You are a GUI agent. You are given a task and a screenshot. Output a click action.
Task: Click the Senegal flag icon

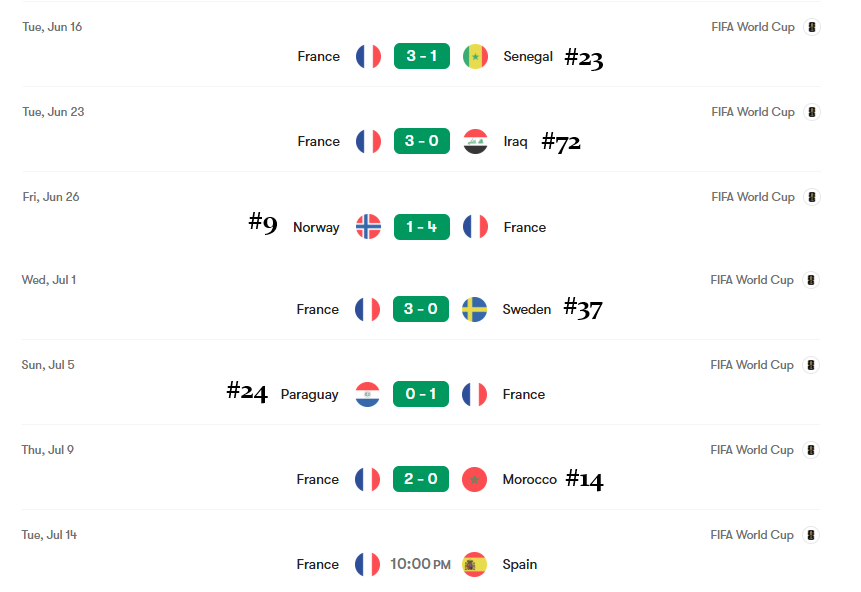(475, 56)
